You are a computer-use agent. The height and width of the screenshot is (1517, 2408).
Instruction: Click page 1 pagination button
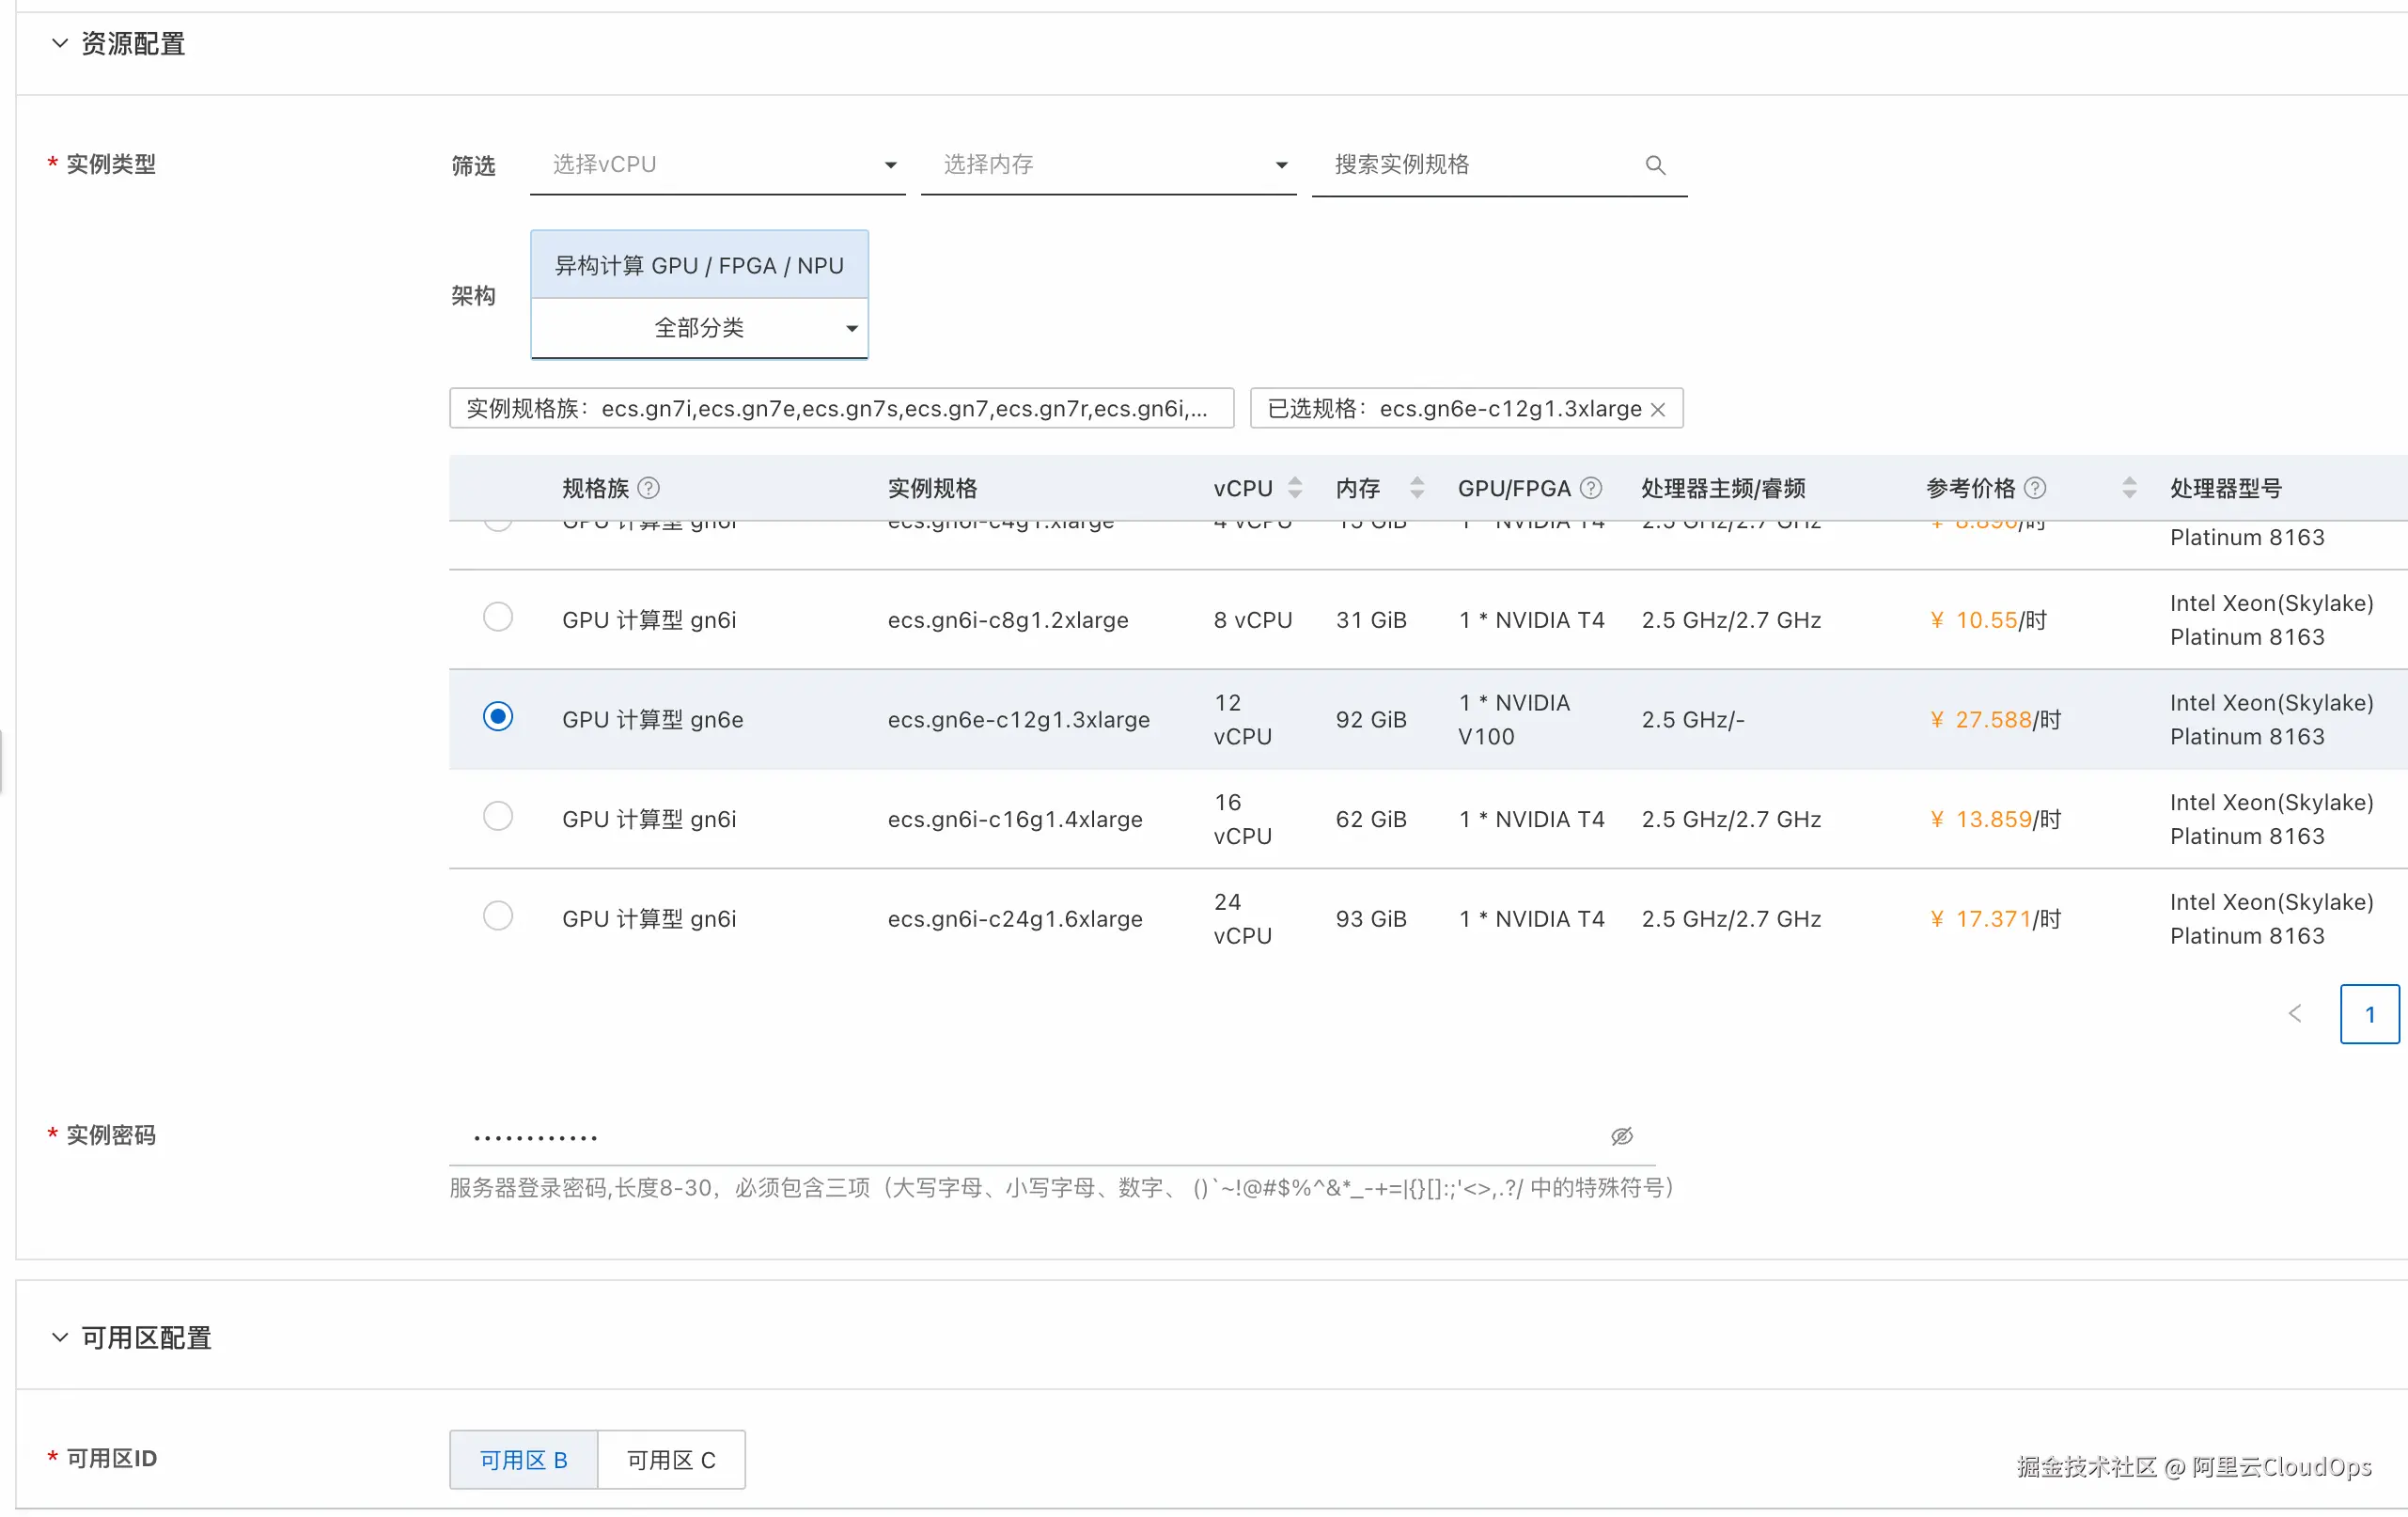2369,1014
